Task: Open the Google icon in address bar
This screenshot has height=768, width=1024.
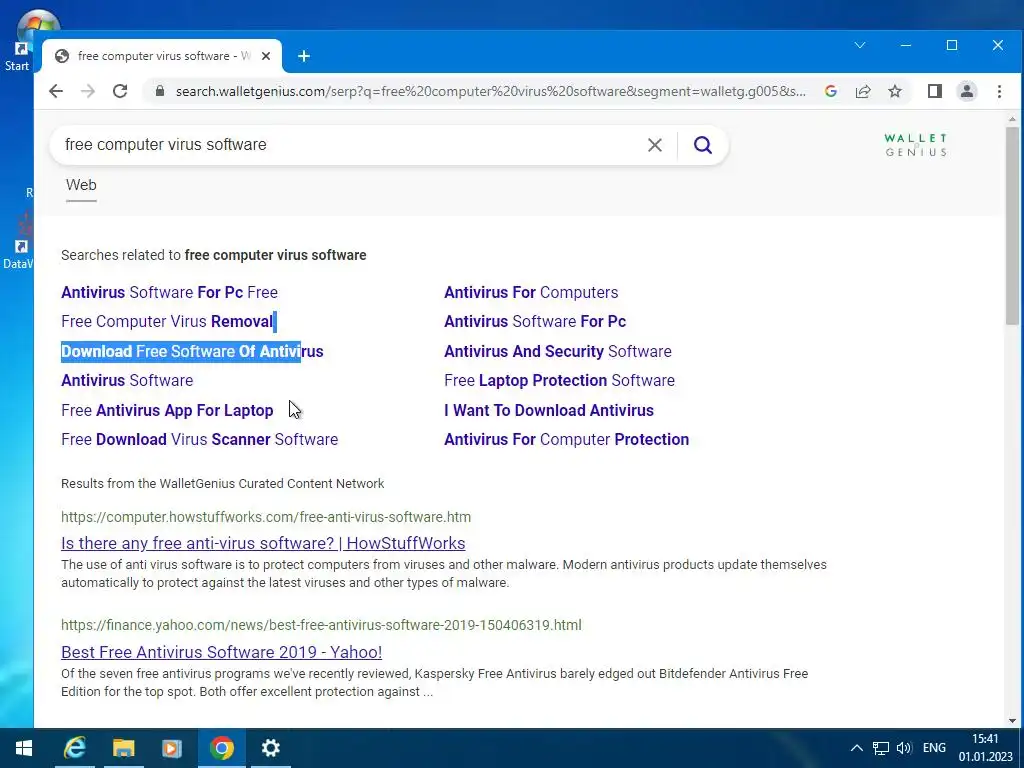Action: (831, 91)
